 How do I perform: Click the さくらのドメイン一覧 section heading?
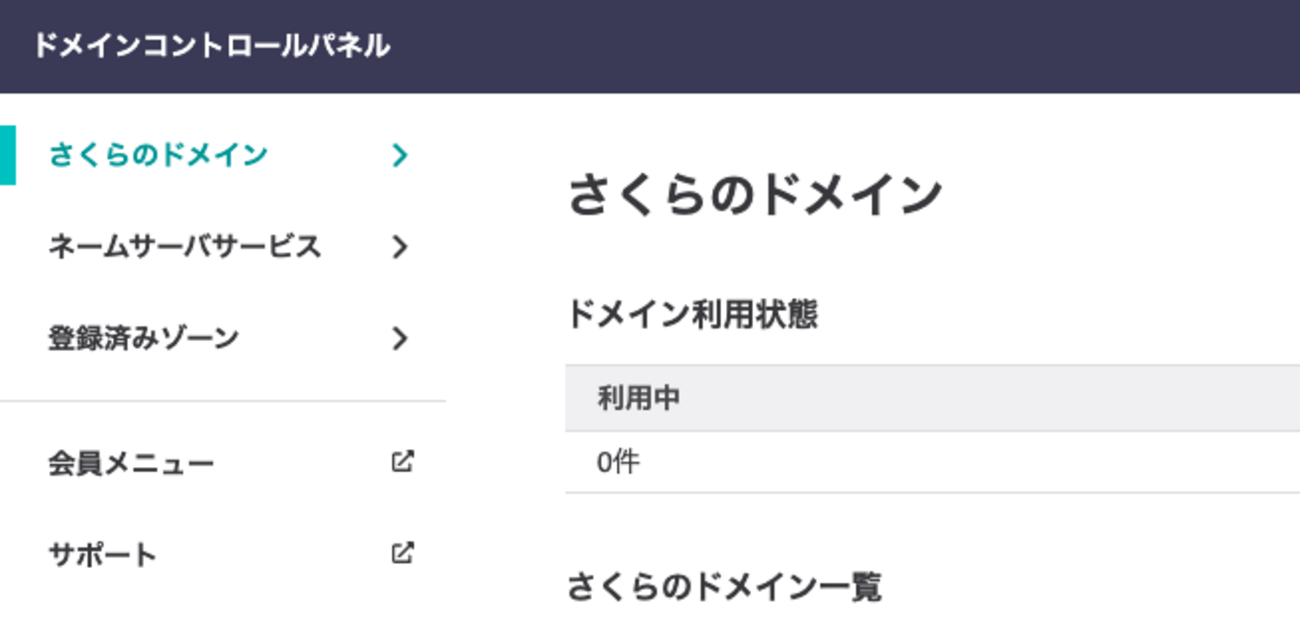[x=724, y=587]
